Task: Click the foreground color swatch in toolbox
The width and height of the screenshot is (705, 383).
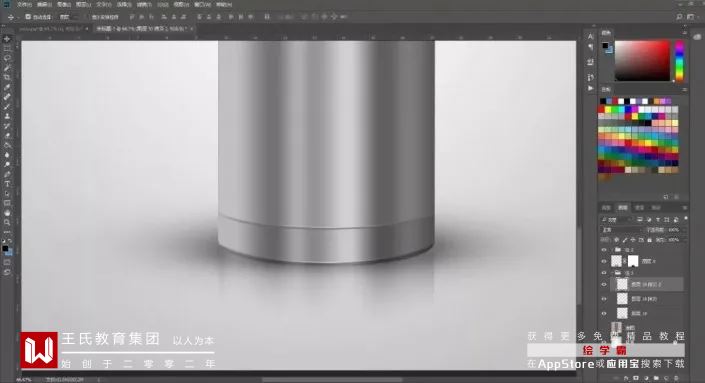Action: [x=5, y=248]
